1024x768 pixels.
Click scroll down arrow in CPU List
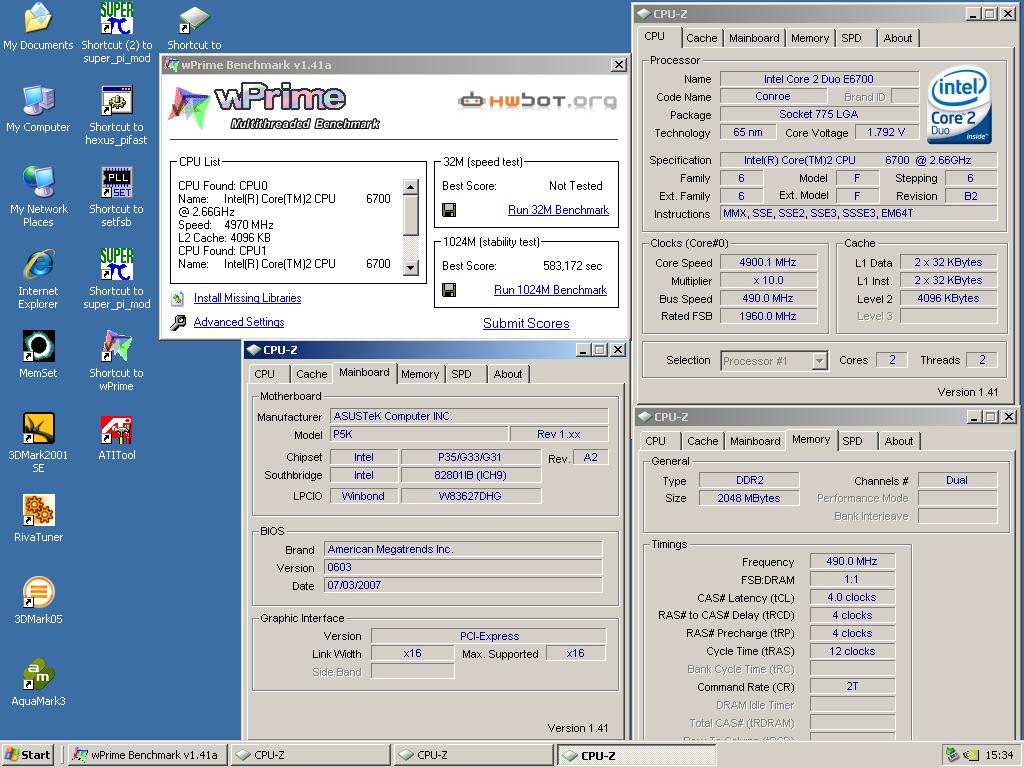[410, 267]
